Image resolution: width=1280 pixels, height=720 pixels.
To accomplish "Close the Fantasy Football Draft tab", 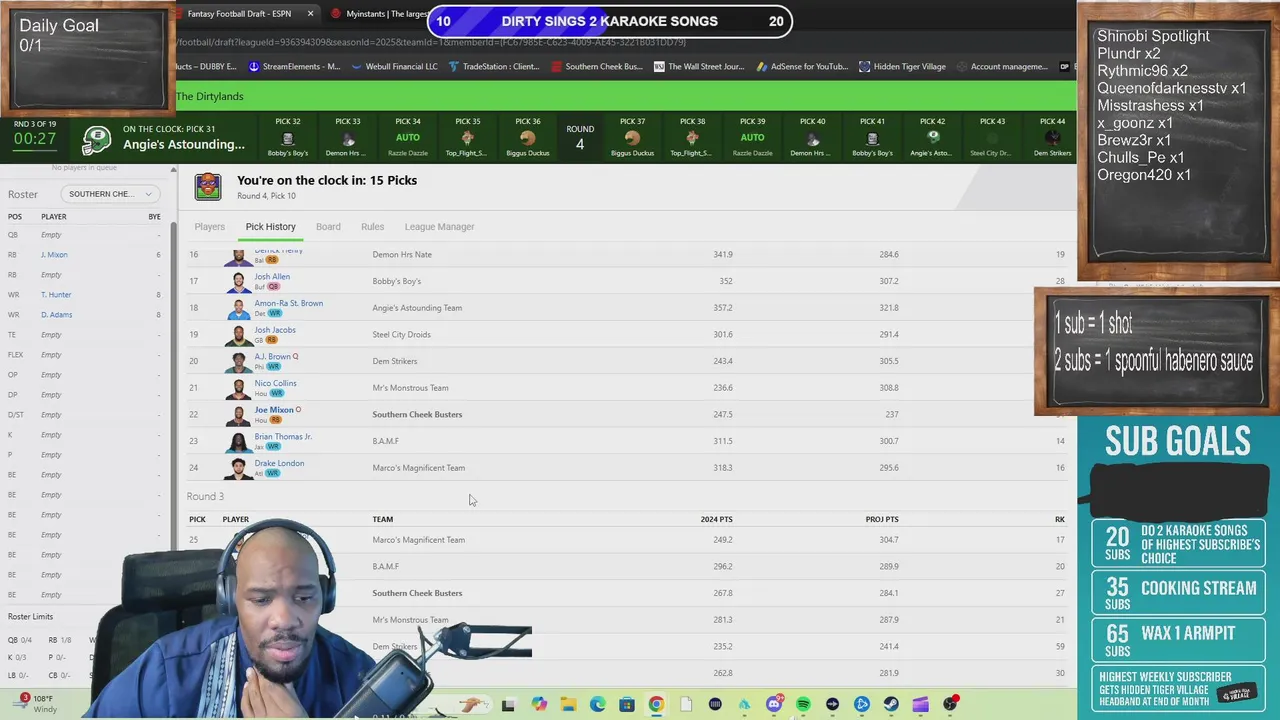I will pos(310,14).
